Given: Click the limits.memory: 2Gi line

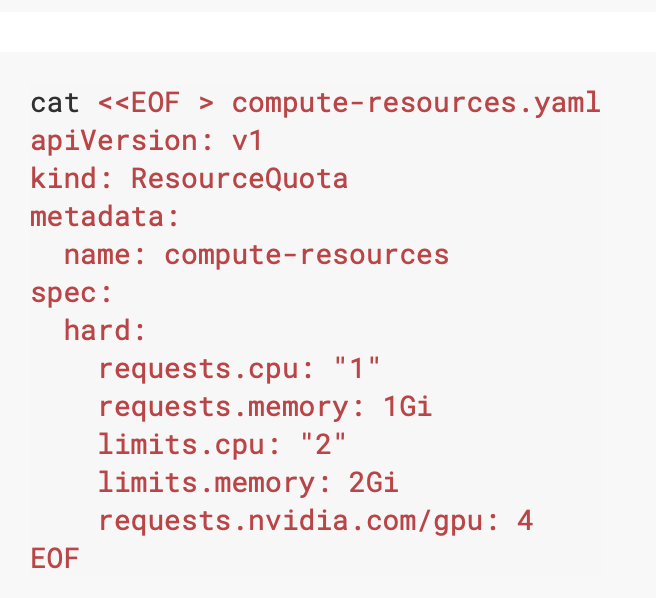Looking at the screenshot, I should [x=248, y=483].
